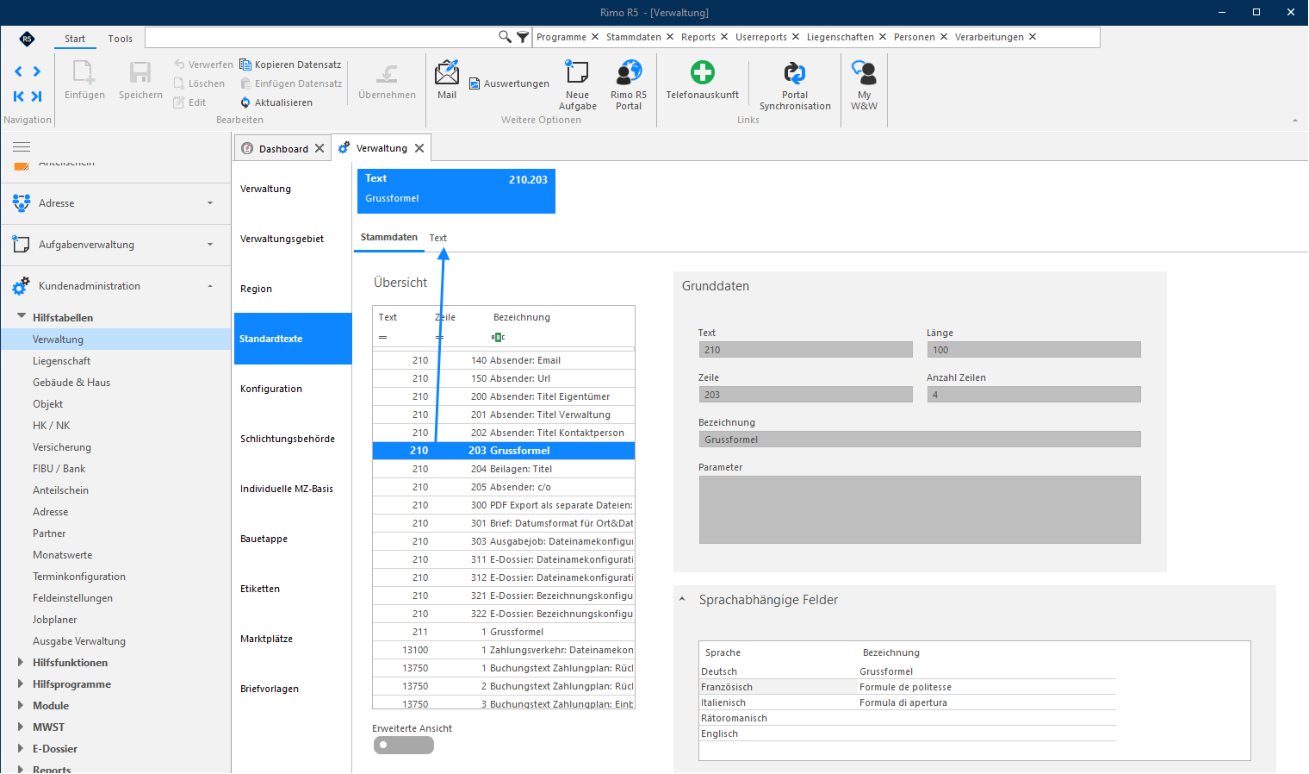
Task: Collapse the Hilfstabellen tree node
Action: [22, 318]
